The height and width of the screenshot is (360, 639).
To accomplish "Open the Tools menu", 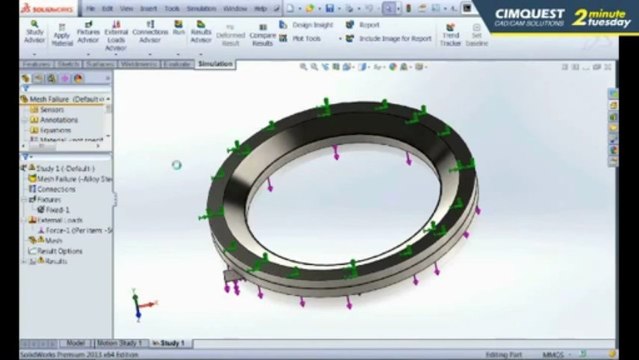I will coord(172,9).
